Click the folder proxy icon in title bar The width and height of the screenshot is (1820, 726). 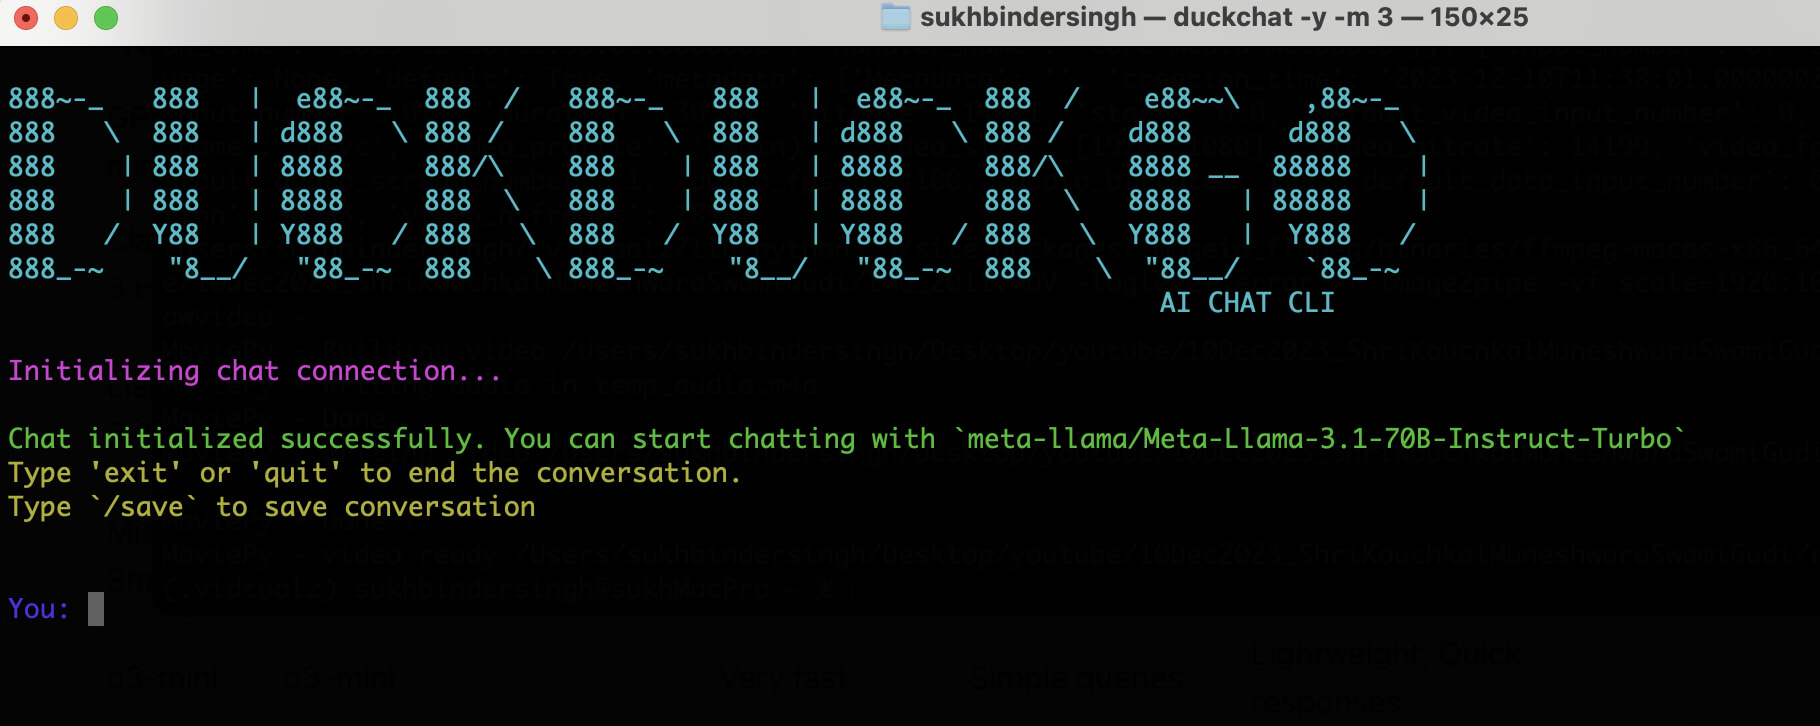(x=895, y=17)
